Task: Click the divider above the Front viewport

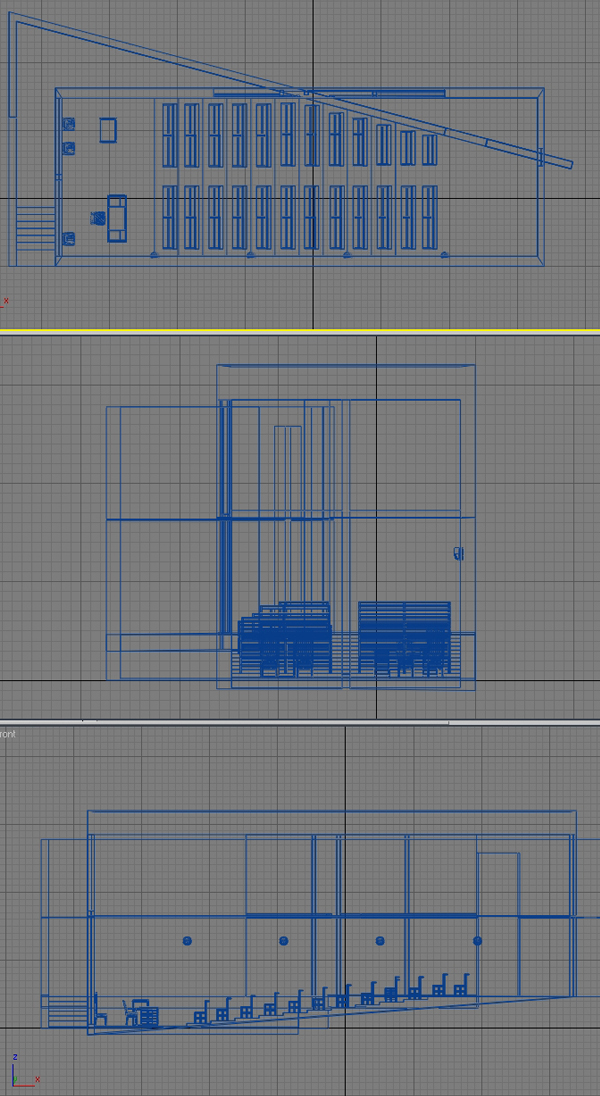Action: [x=300, y=720]
